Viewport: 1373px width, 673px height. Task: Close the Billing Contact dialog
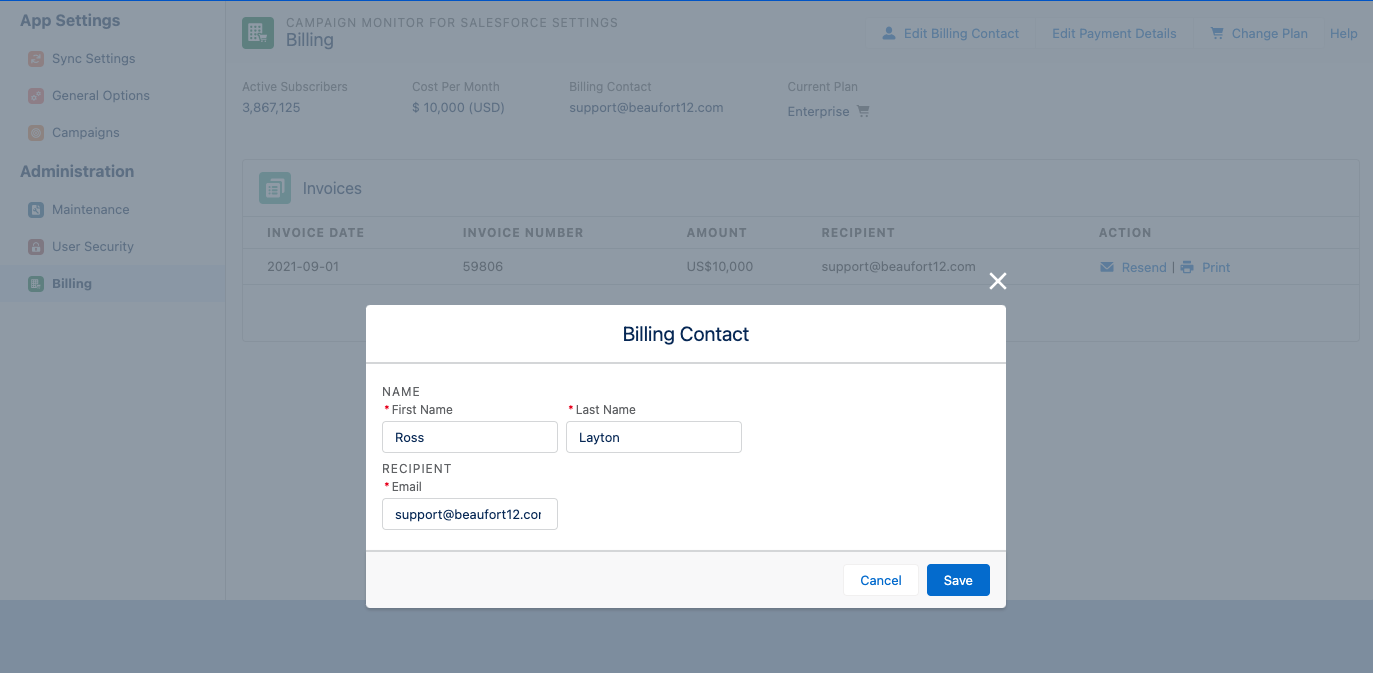[x=997, y=281]
